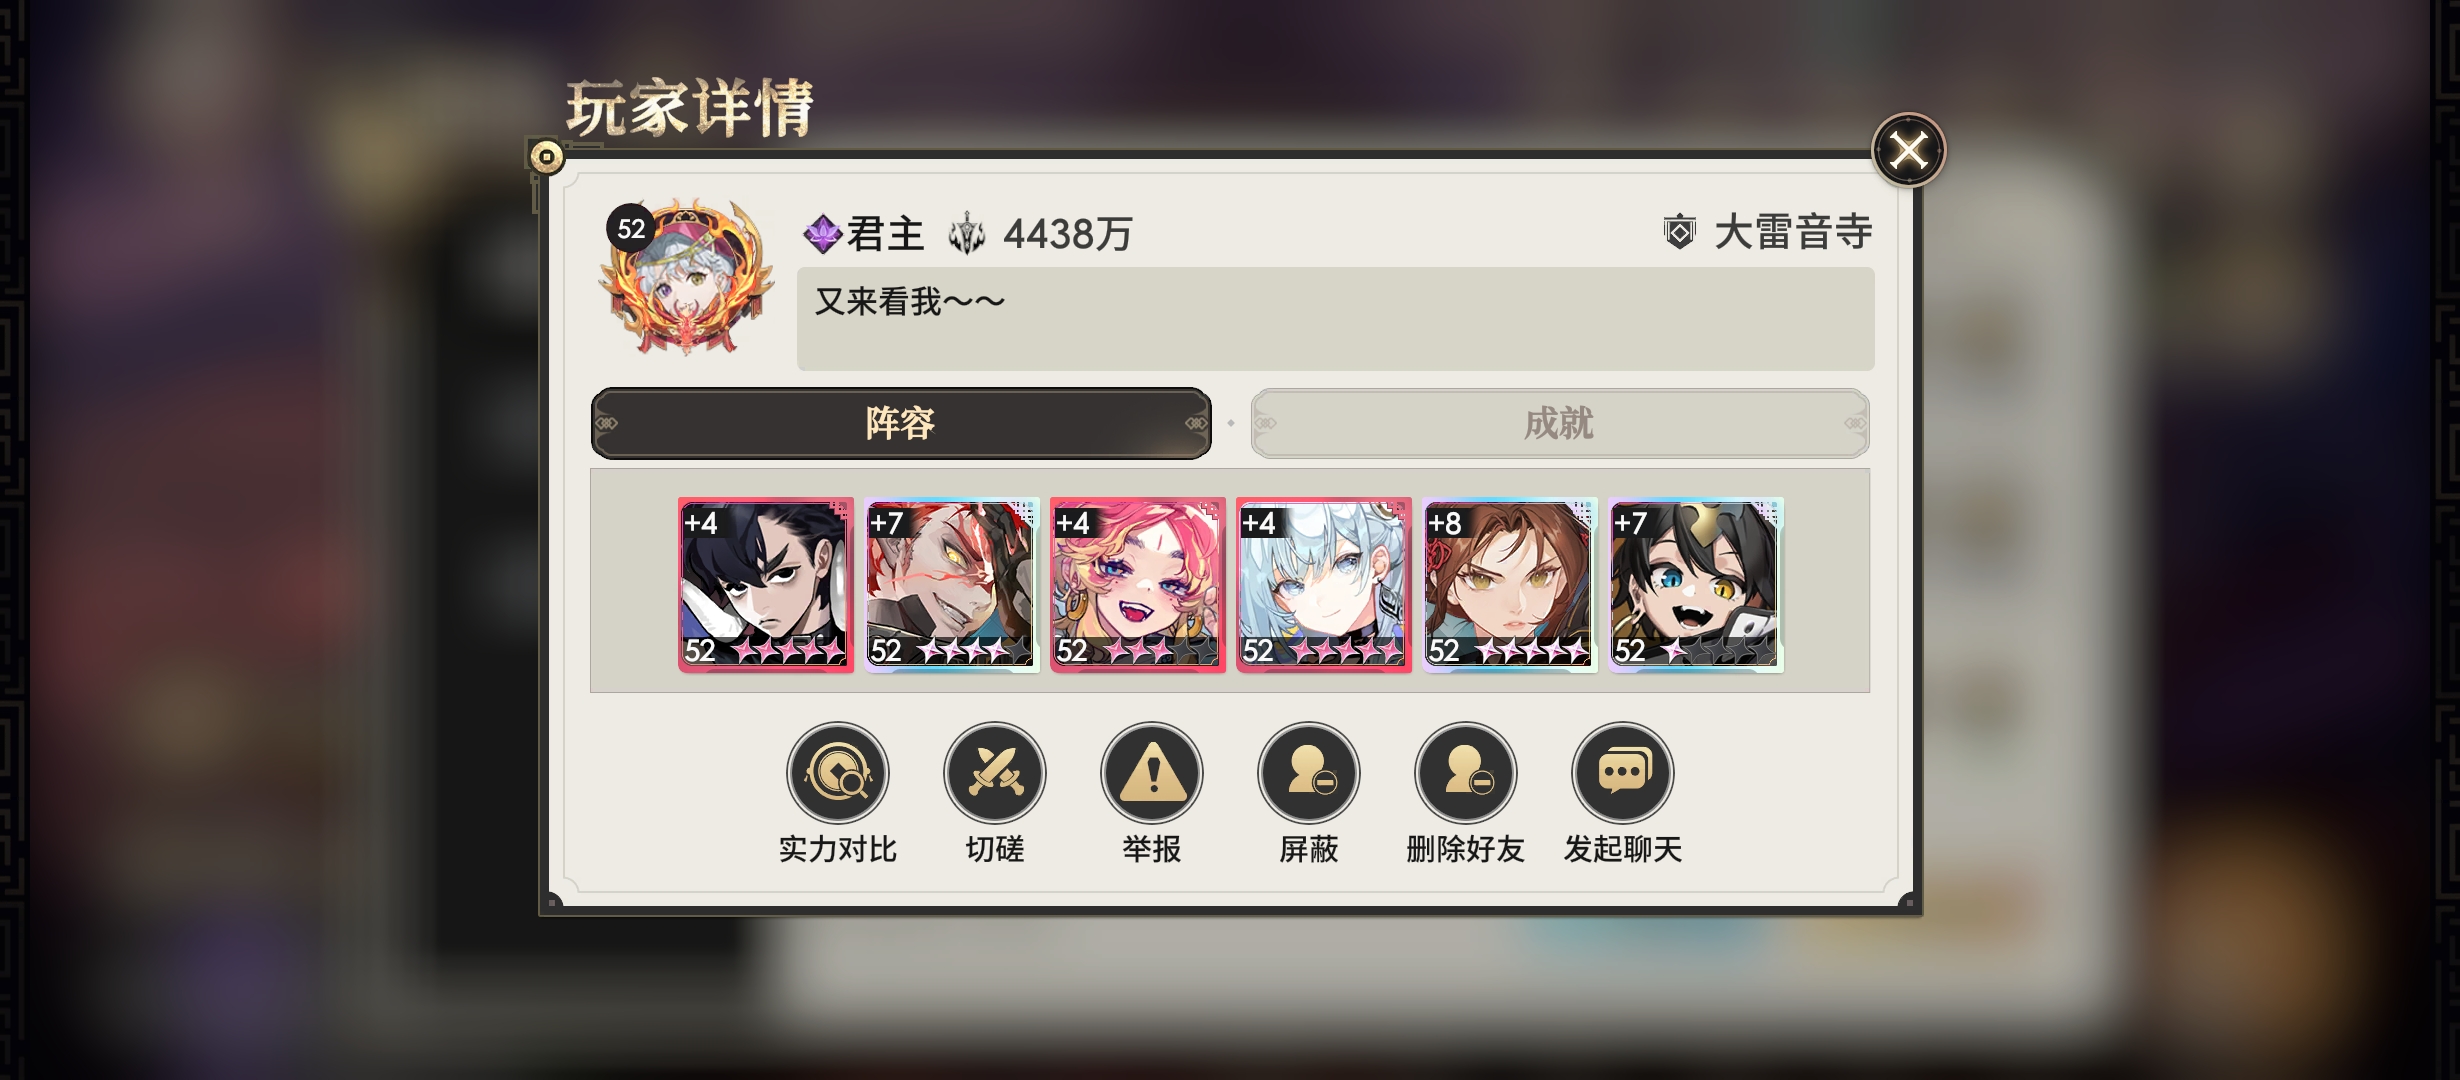Click the purple 君主 rank diamond icon
The width and height of the screenshot is (2460, 1080).
tap(823, 234)
